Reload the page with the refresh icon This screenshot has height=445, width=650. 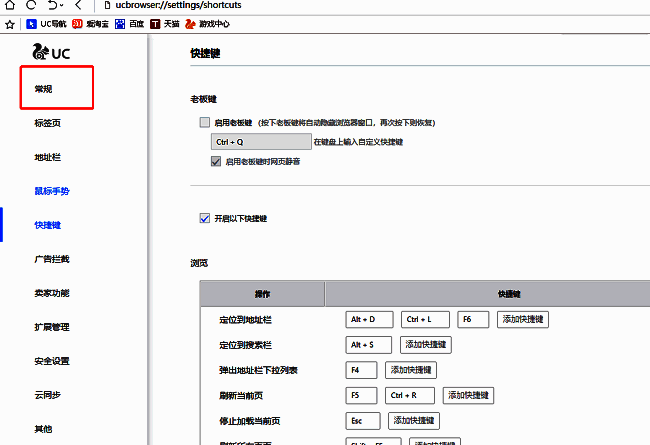(x=31, y=5)
